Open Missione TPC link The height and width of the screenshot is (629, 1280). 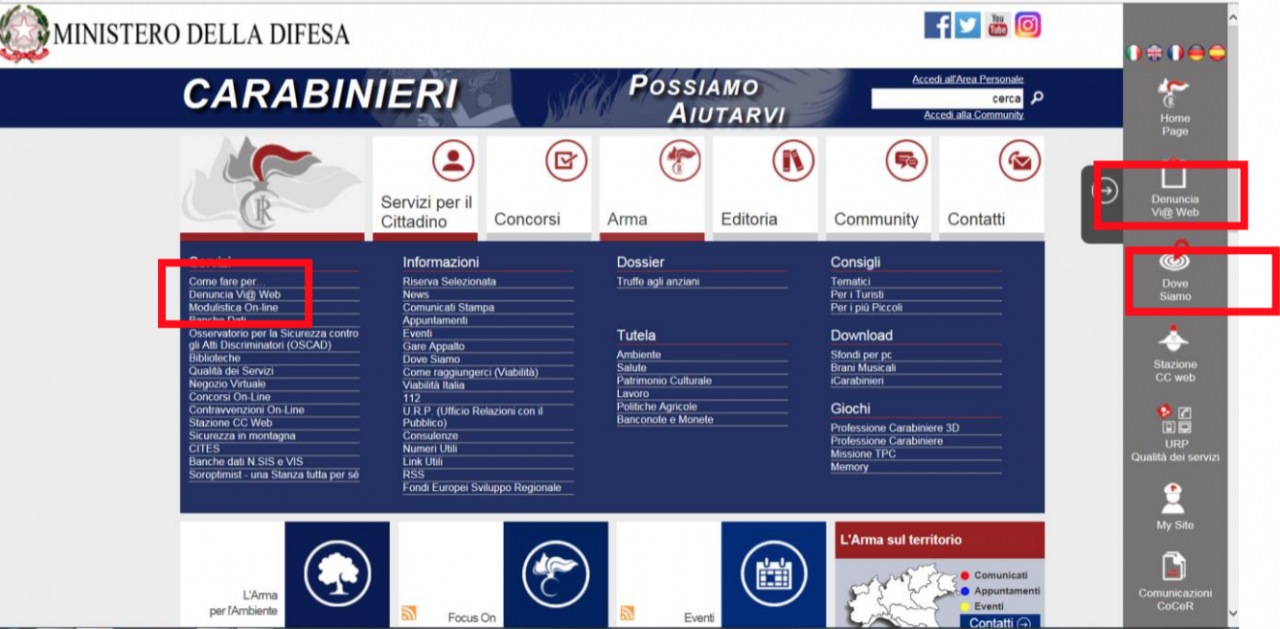pyautogui.click(x=863, y=454)
